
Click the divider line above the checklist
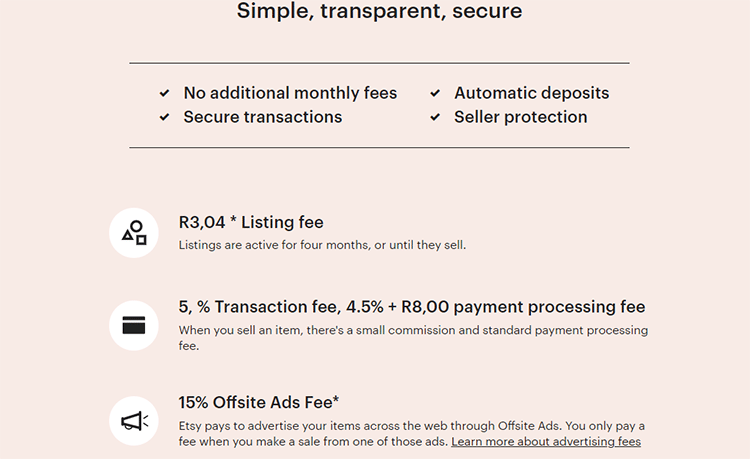[x=379, y=63]
